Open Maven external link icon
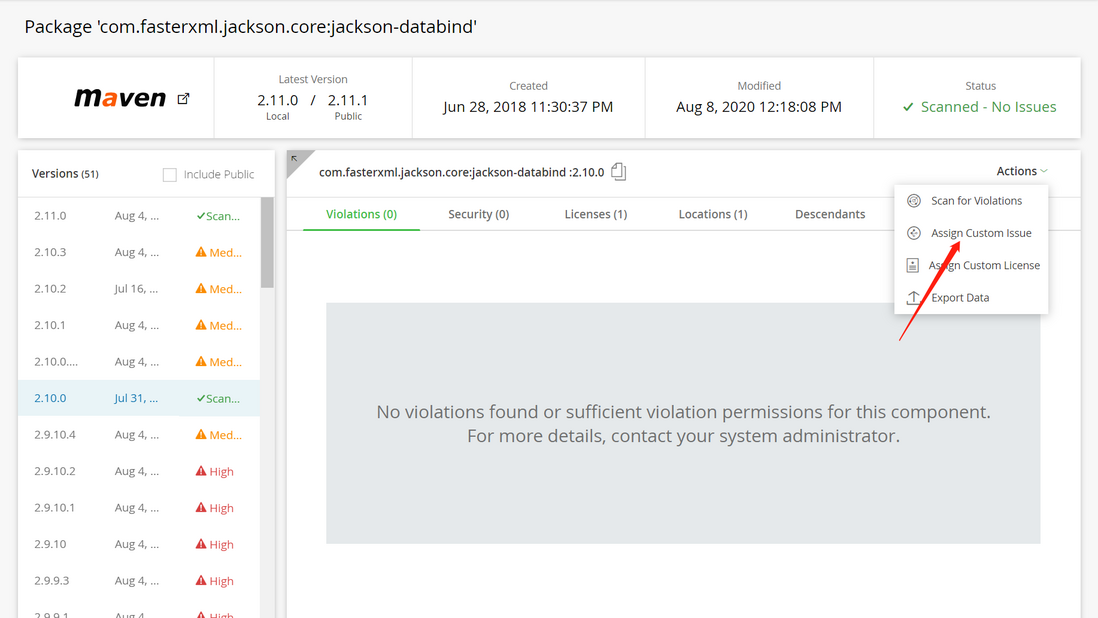1098x618 pixels. point(183,99)
